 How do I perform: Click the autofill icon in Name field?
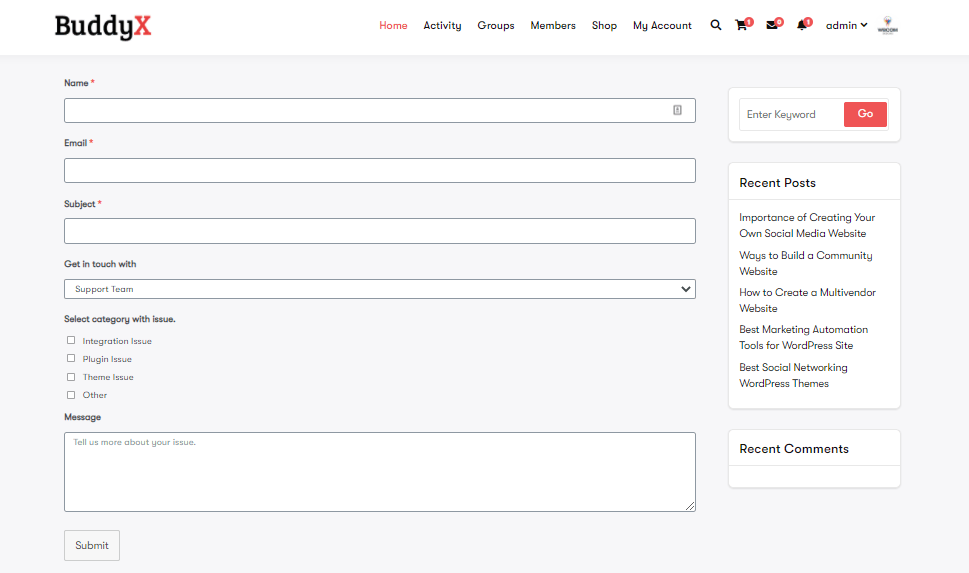[x=677, y=110]
